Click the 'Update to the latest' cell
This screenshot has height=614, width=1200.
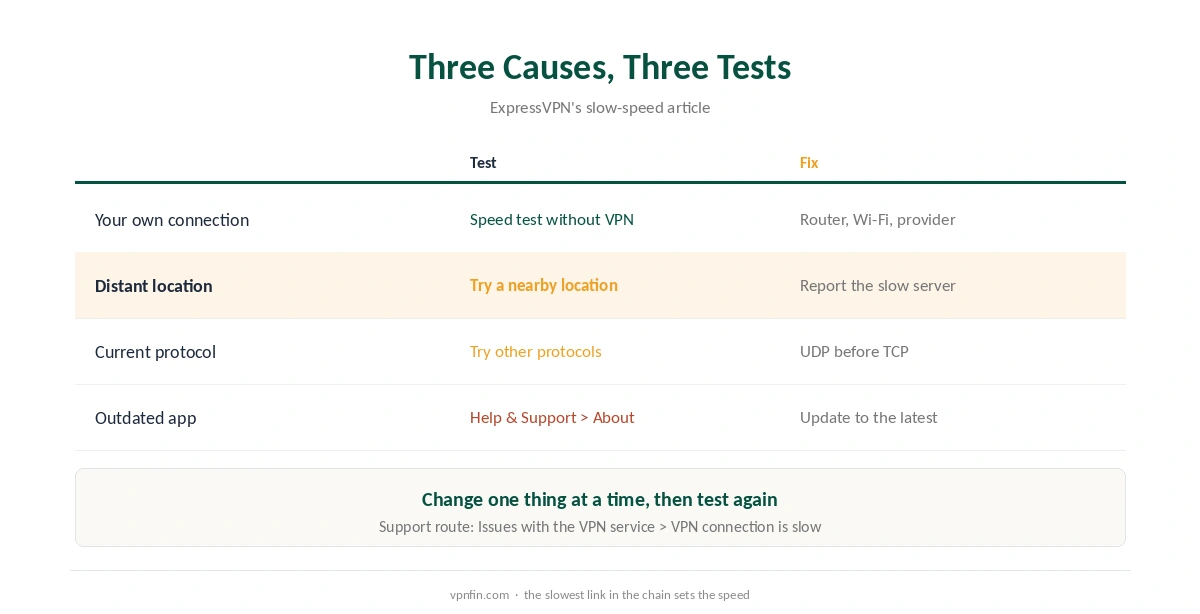click(x=869, y=418)
